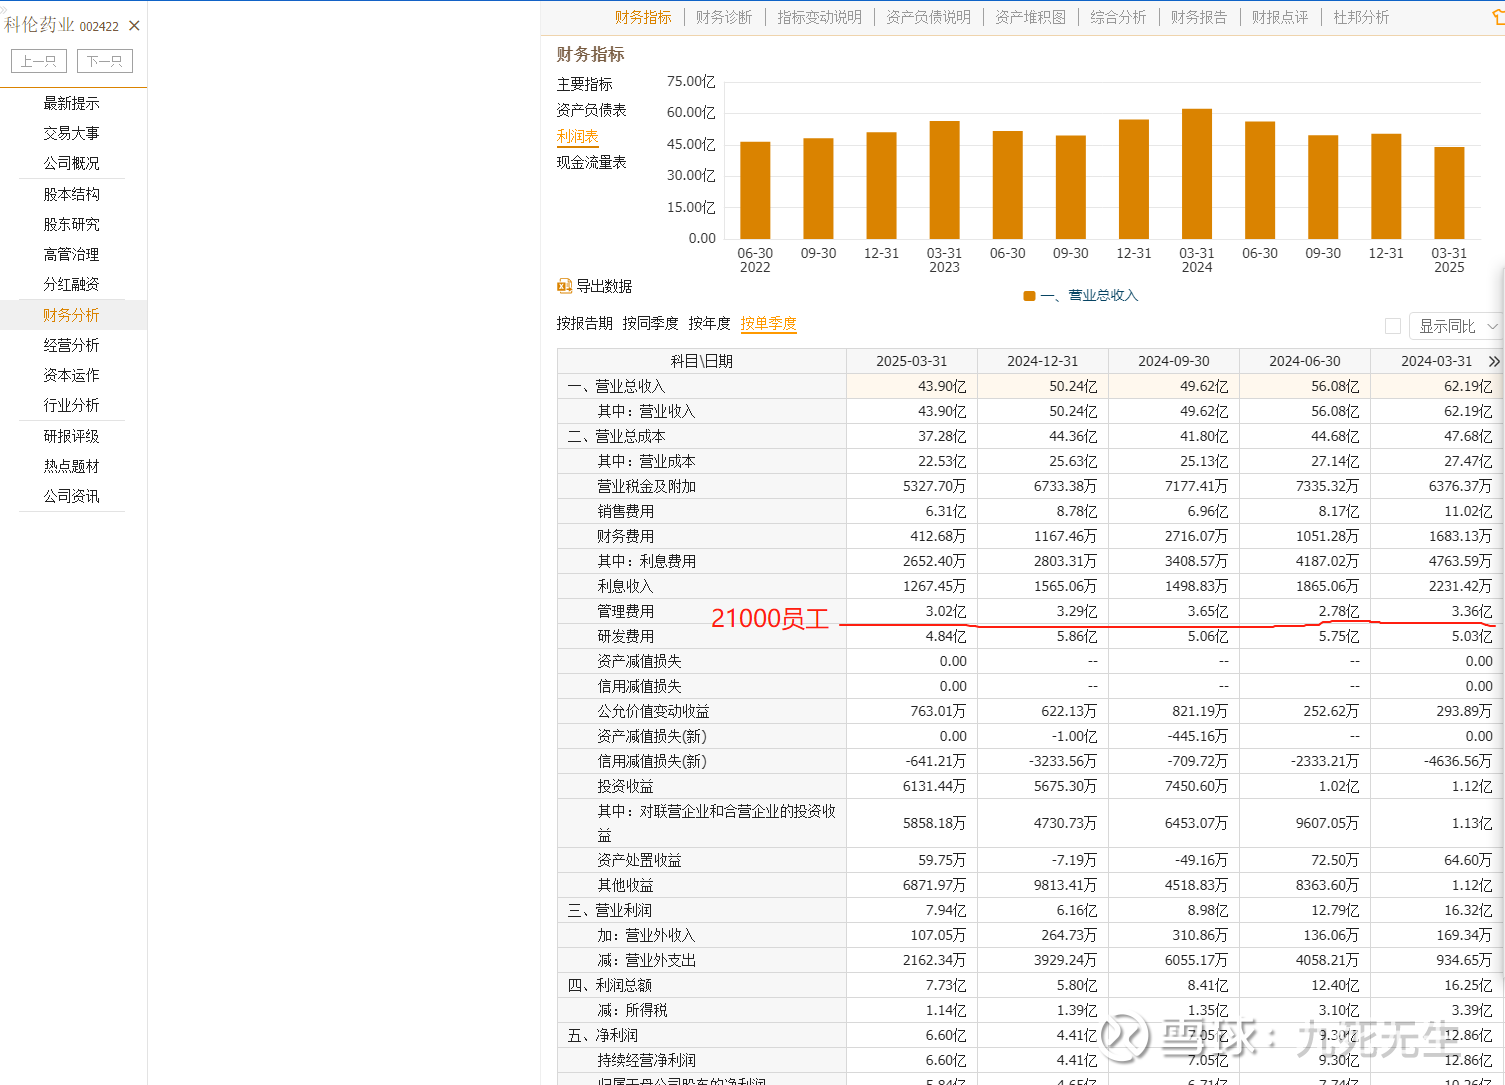Open 交易大事 in the left sidebar
This screenshot has width=1505, height=1085.
[71, 133]
